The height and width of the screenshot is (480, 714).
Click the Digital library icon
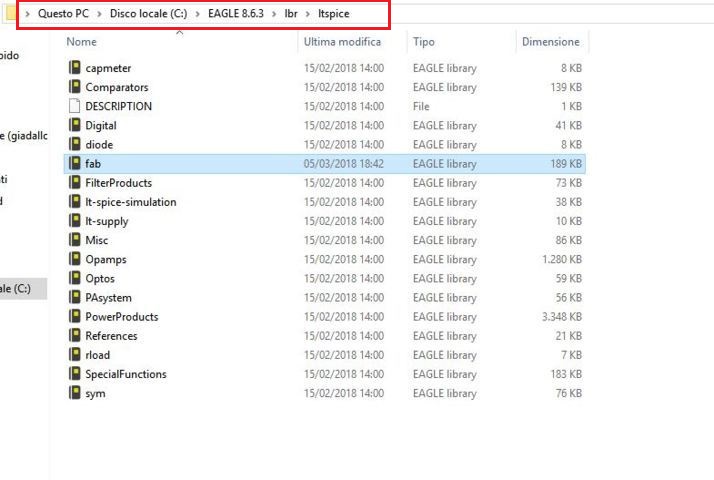pyautogui.click(x=75, y=125)
